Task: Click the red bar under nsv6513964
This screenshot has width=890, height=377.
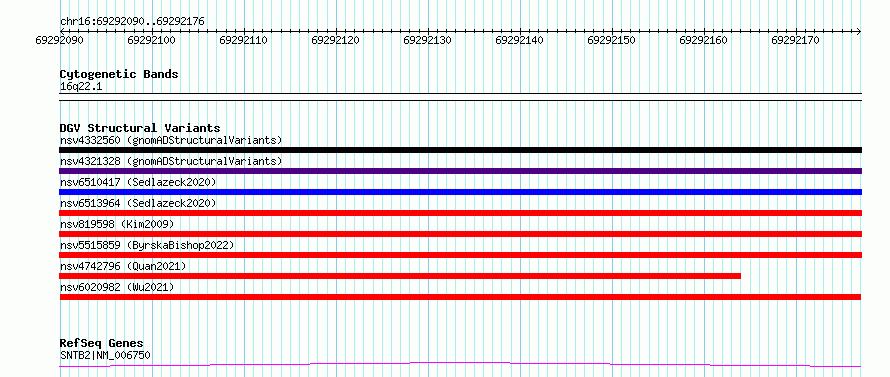Action: click(460, 213)
